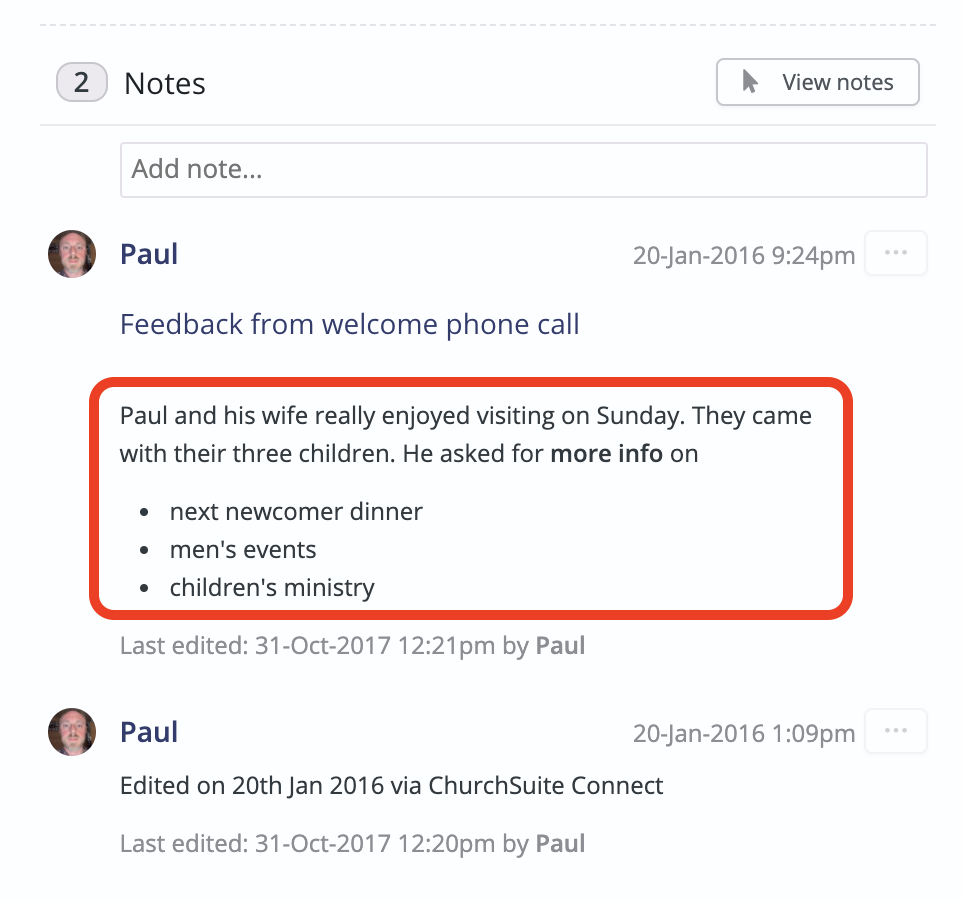Click the 20-Jan-2016 9:24pm timestamp
Image resolution: width=962 pixels, height=900 pixels.
(x=743, y=255)
